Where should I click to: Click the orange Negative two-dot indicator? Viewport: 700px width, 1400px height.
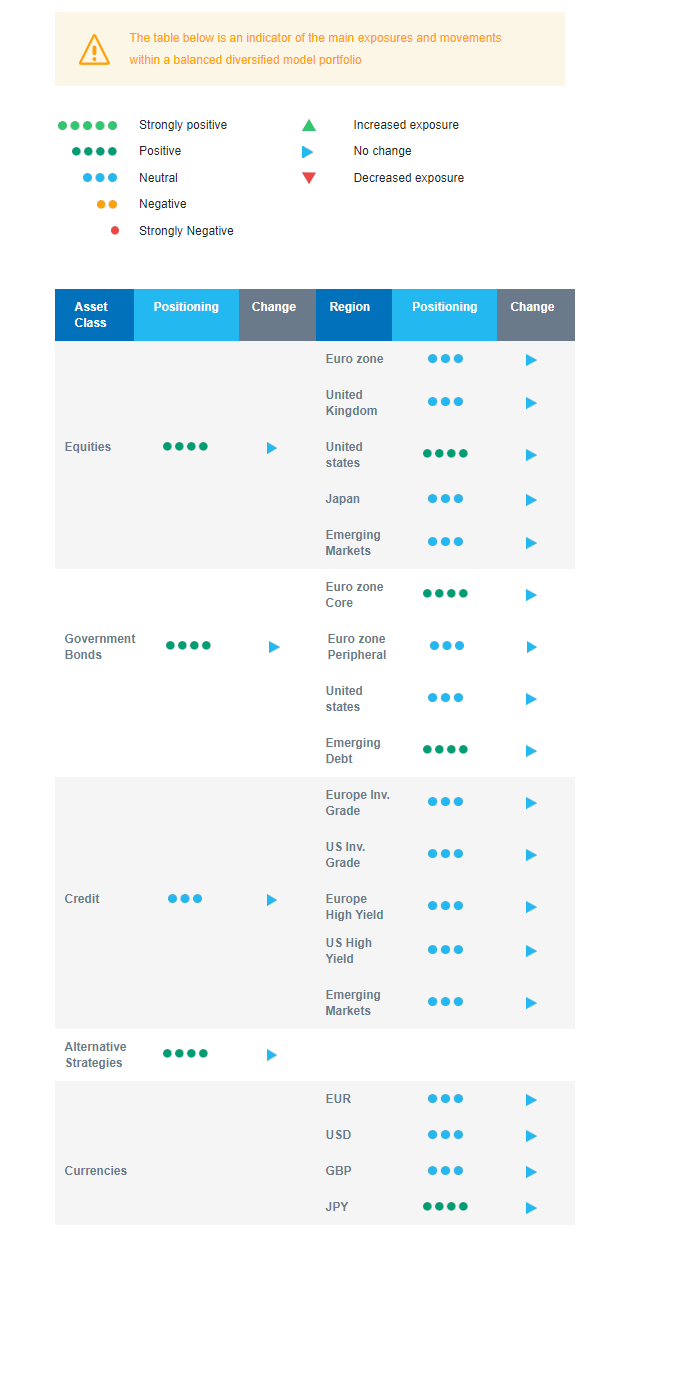(x=107, y=204)
